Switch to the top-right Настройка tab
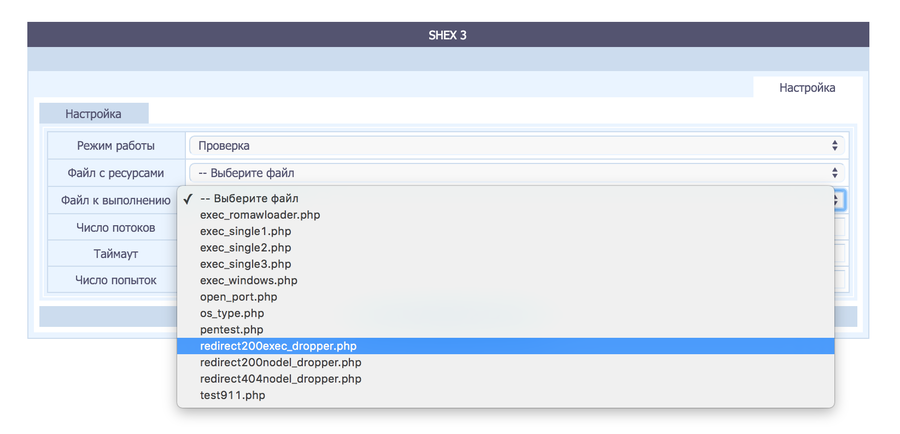This screenshot has height=434, width=900. point(807,88)
